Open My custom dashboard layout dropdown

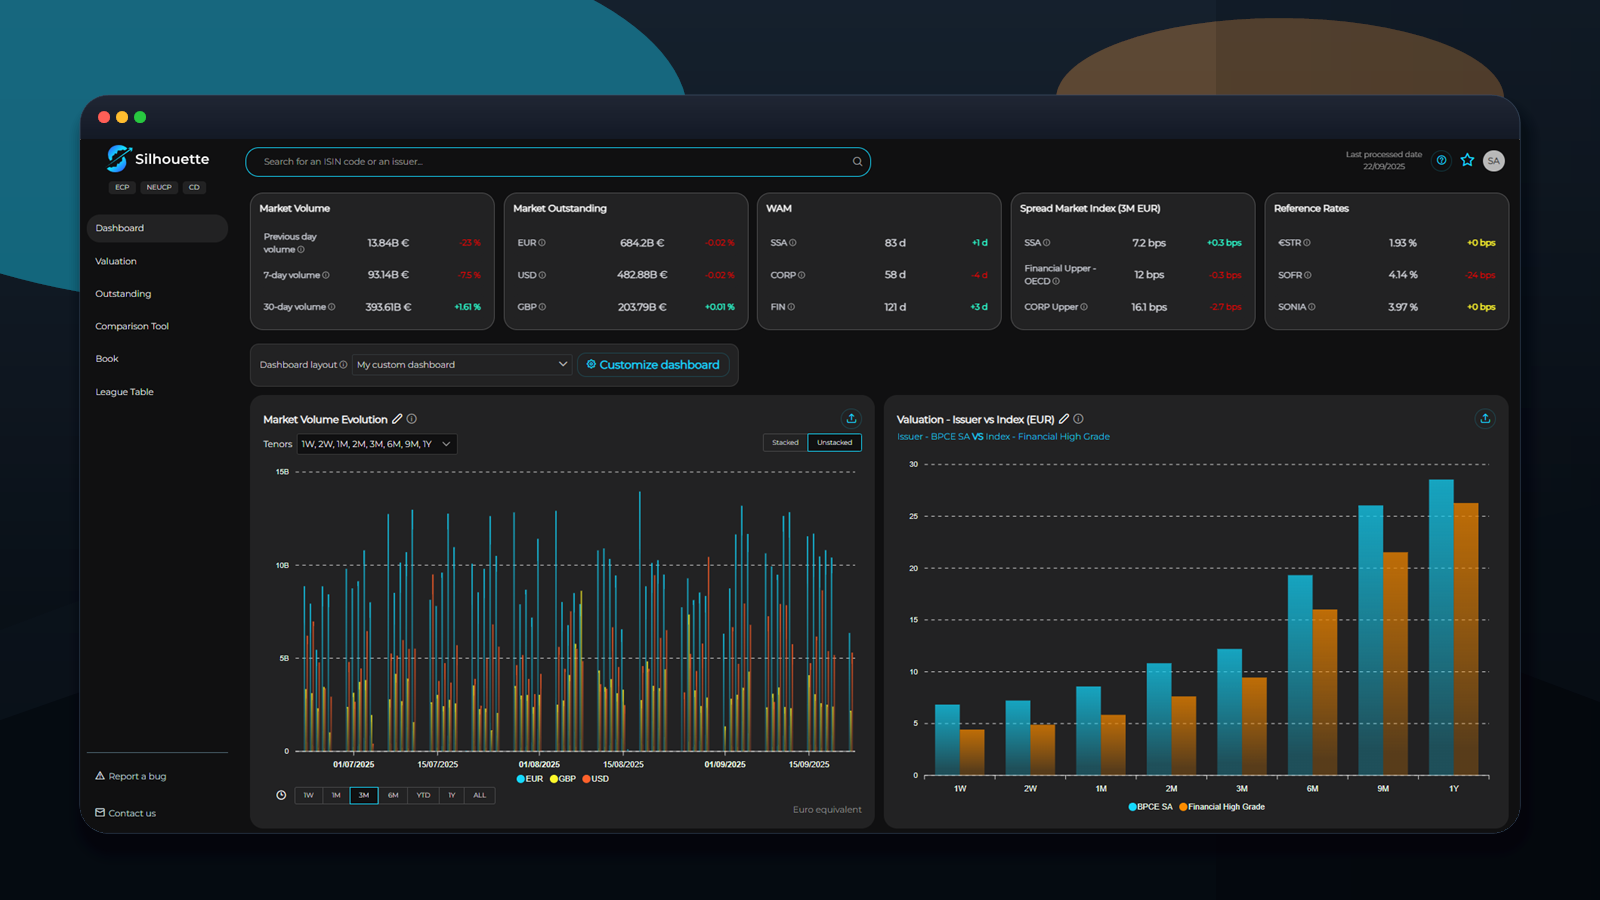click(x=462, y=365)
